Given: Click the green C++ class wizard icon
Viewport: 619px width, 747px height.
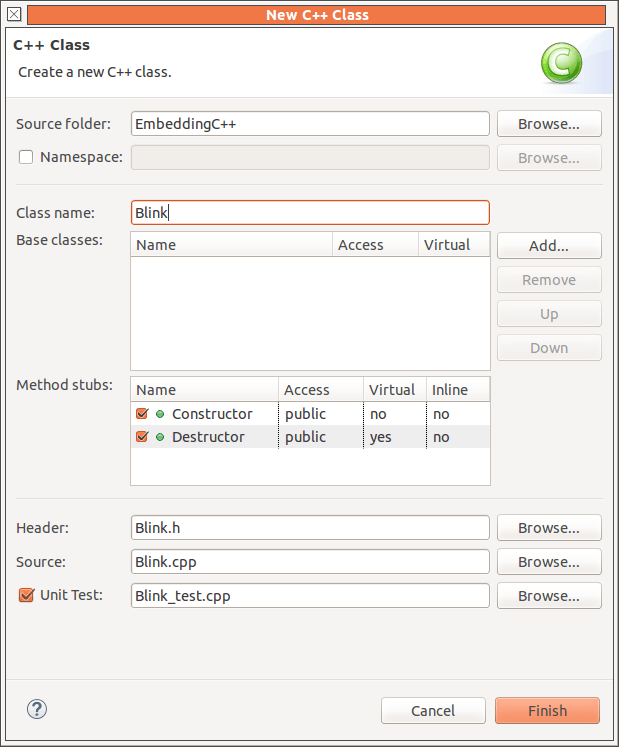Looking at the screenshot, I should (x=561, y=64).
